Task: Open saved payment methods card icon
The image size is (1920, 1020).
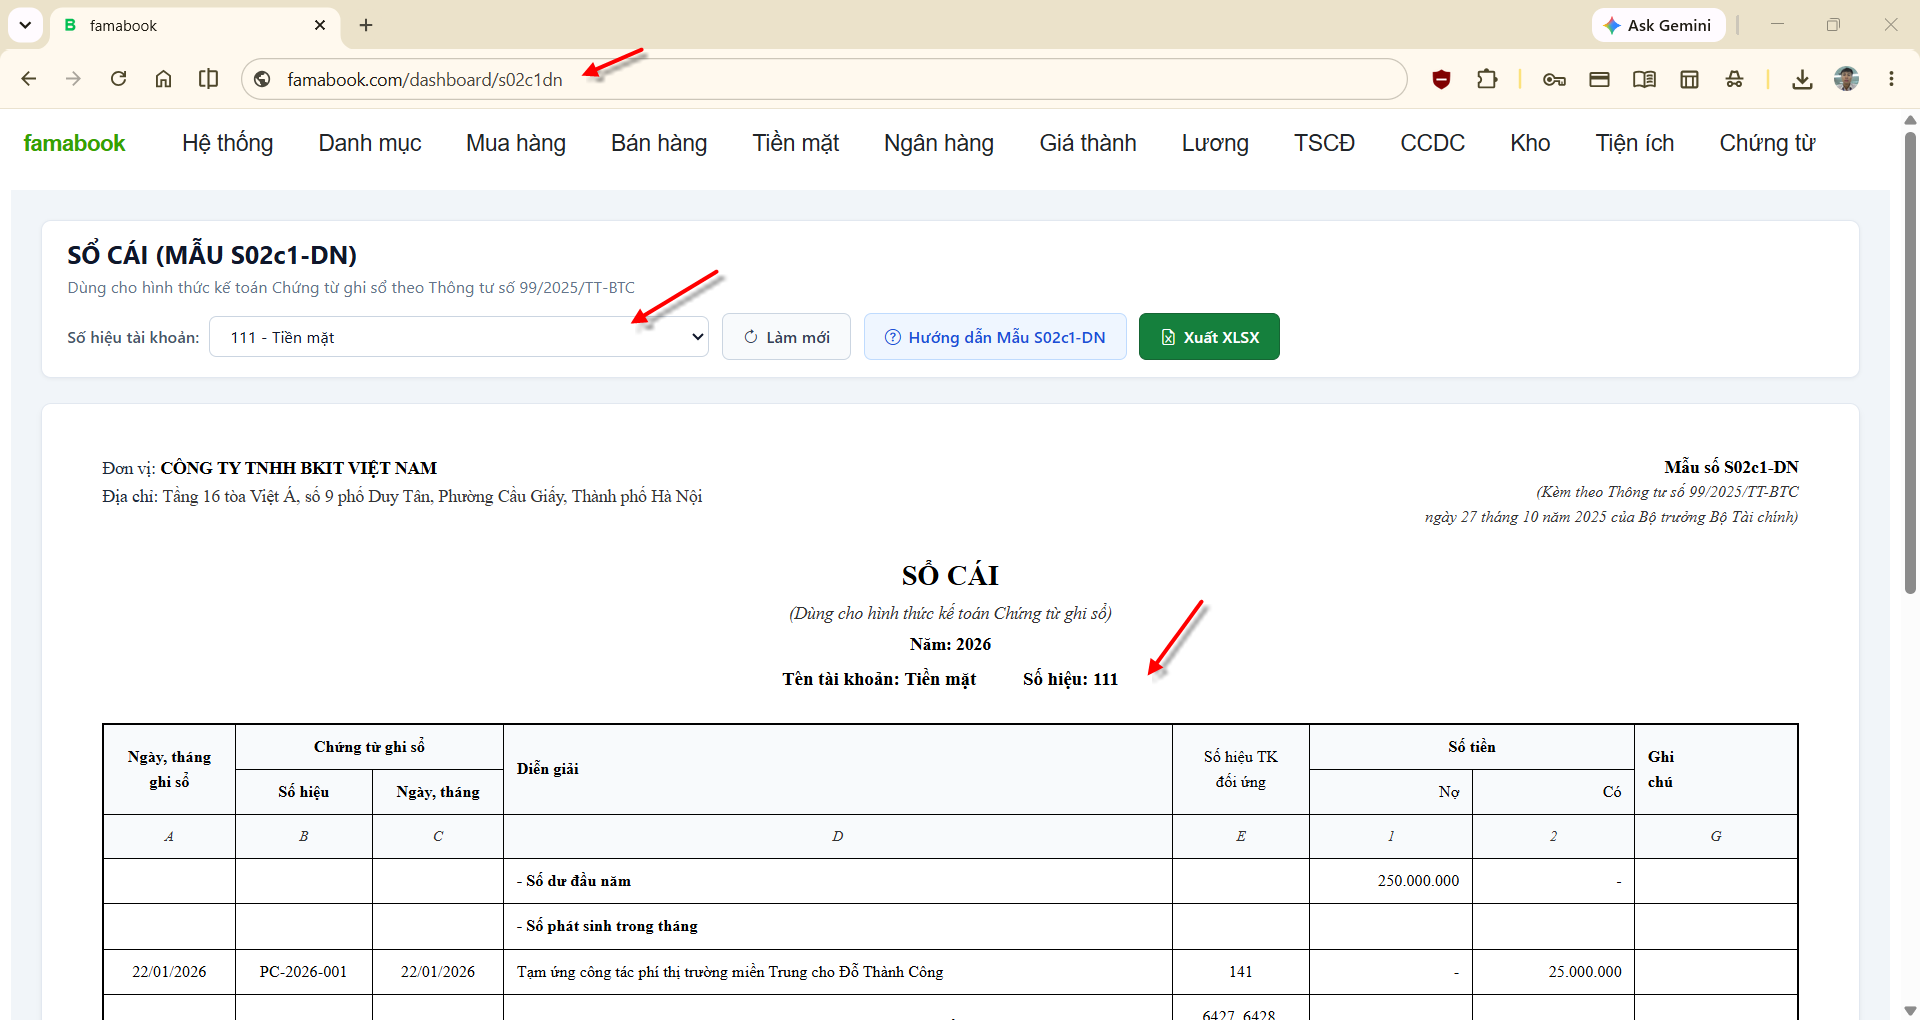Action: 1599,79
